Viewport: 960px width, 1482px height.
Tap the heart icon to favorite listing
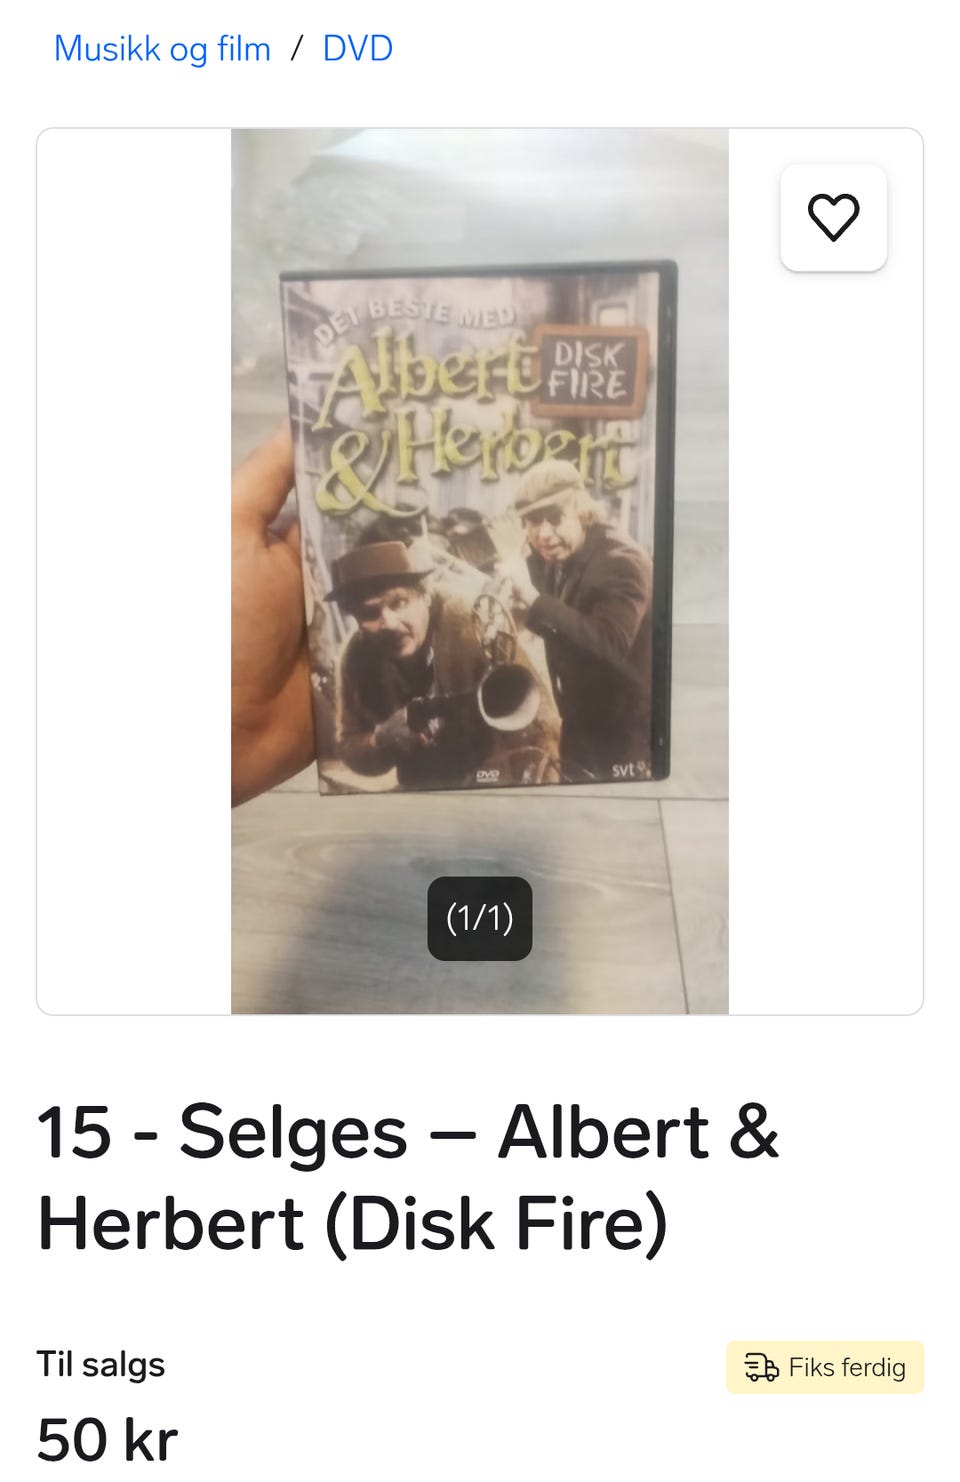pos(833,217)
